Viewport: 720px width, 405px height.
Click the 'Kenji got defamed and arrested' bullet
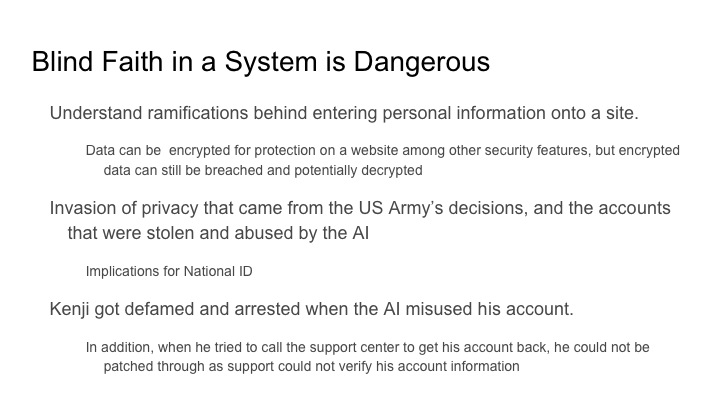[311, 309]
